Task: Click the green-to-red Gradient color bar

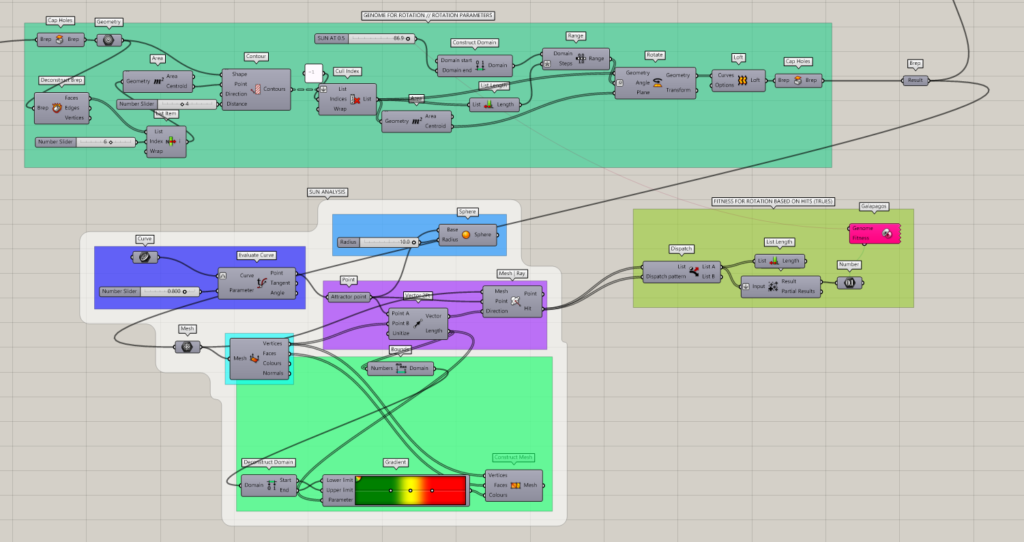Action: click(411, 490)
